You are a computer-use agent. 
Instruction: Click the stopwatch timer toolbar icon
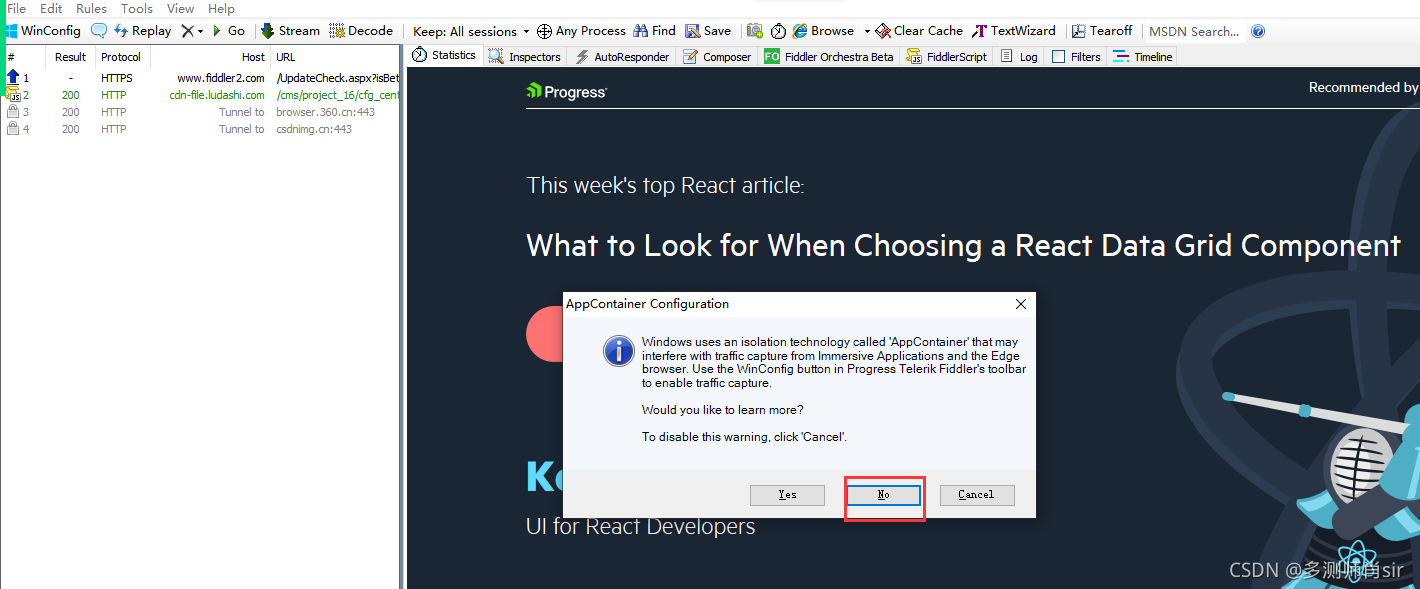point(778,31)
